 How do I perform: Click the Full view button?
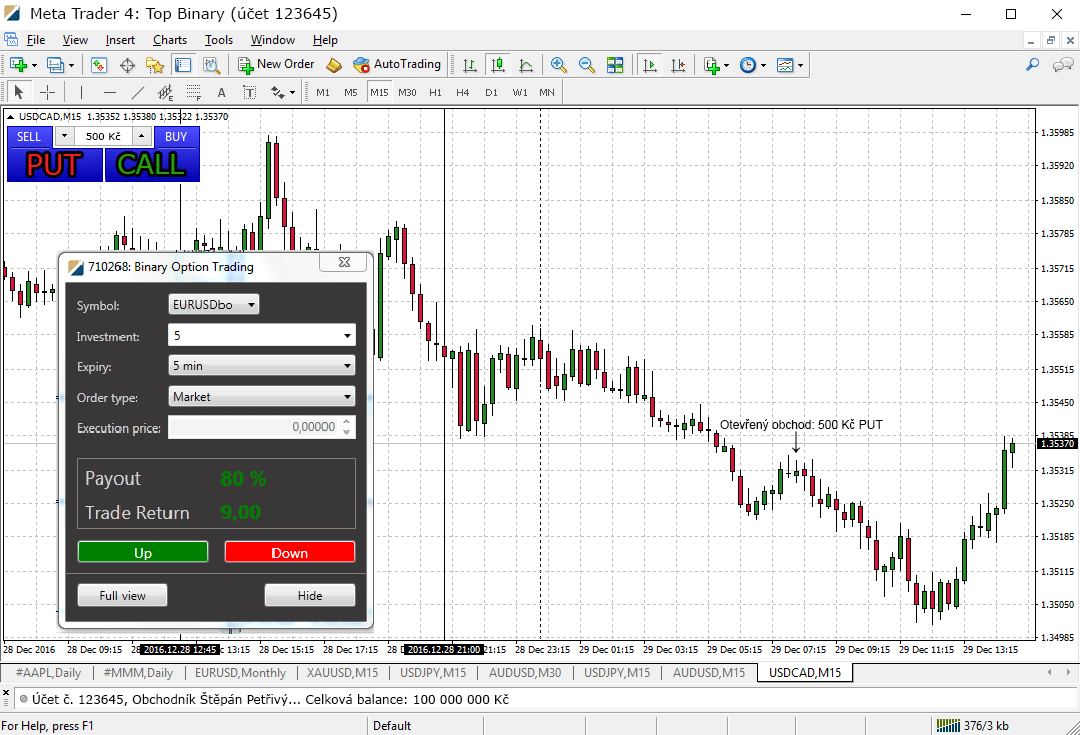click(123, 595)
